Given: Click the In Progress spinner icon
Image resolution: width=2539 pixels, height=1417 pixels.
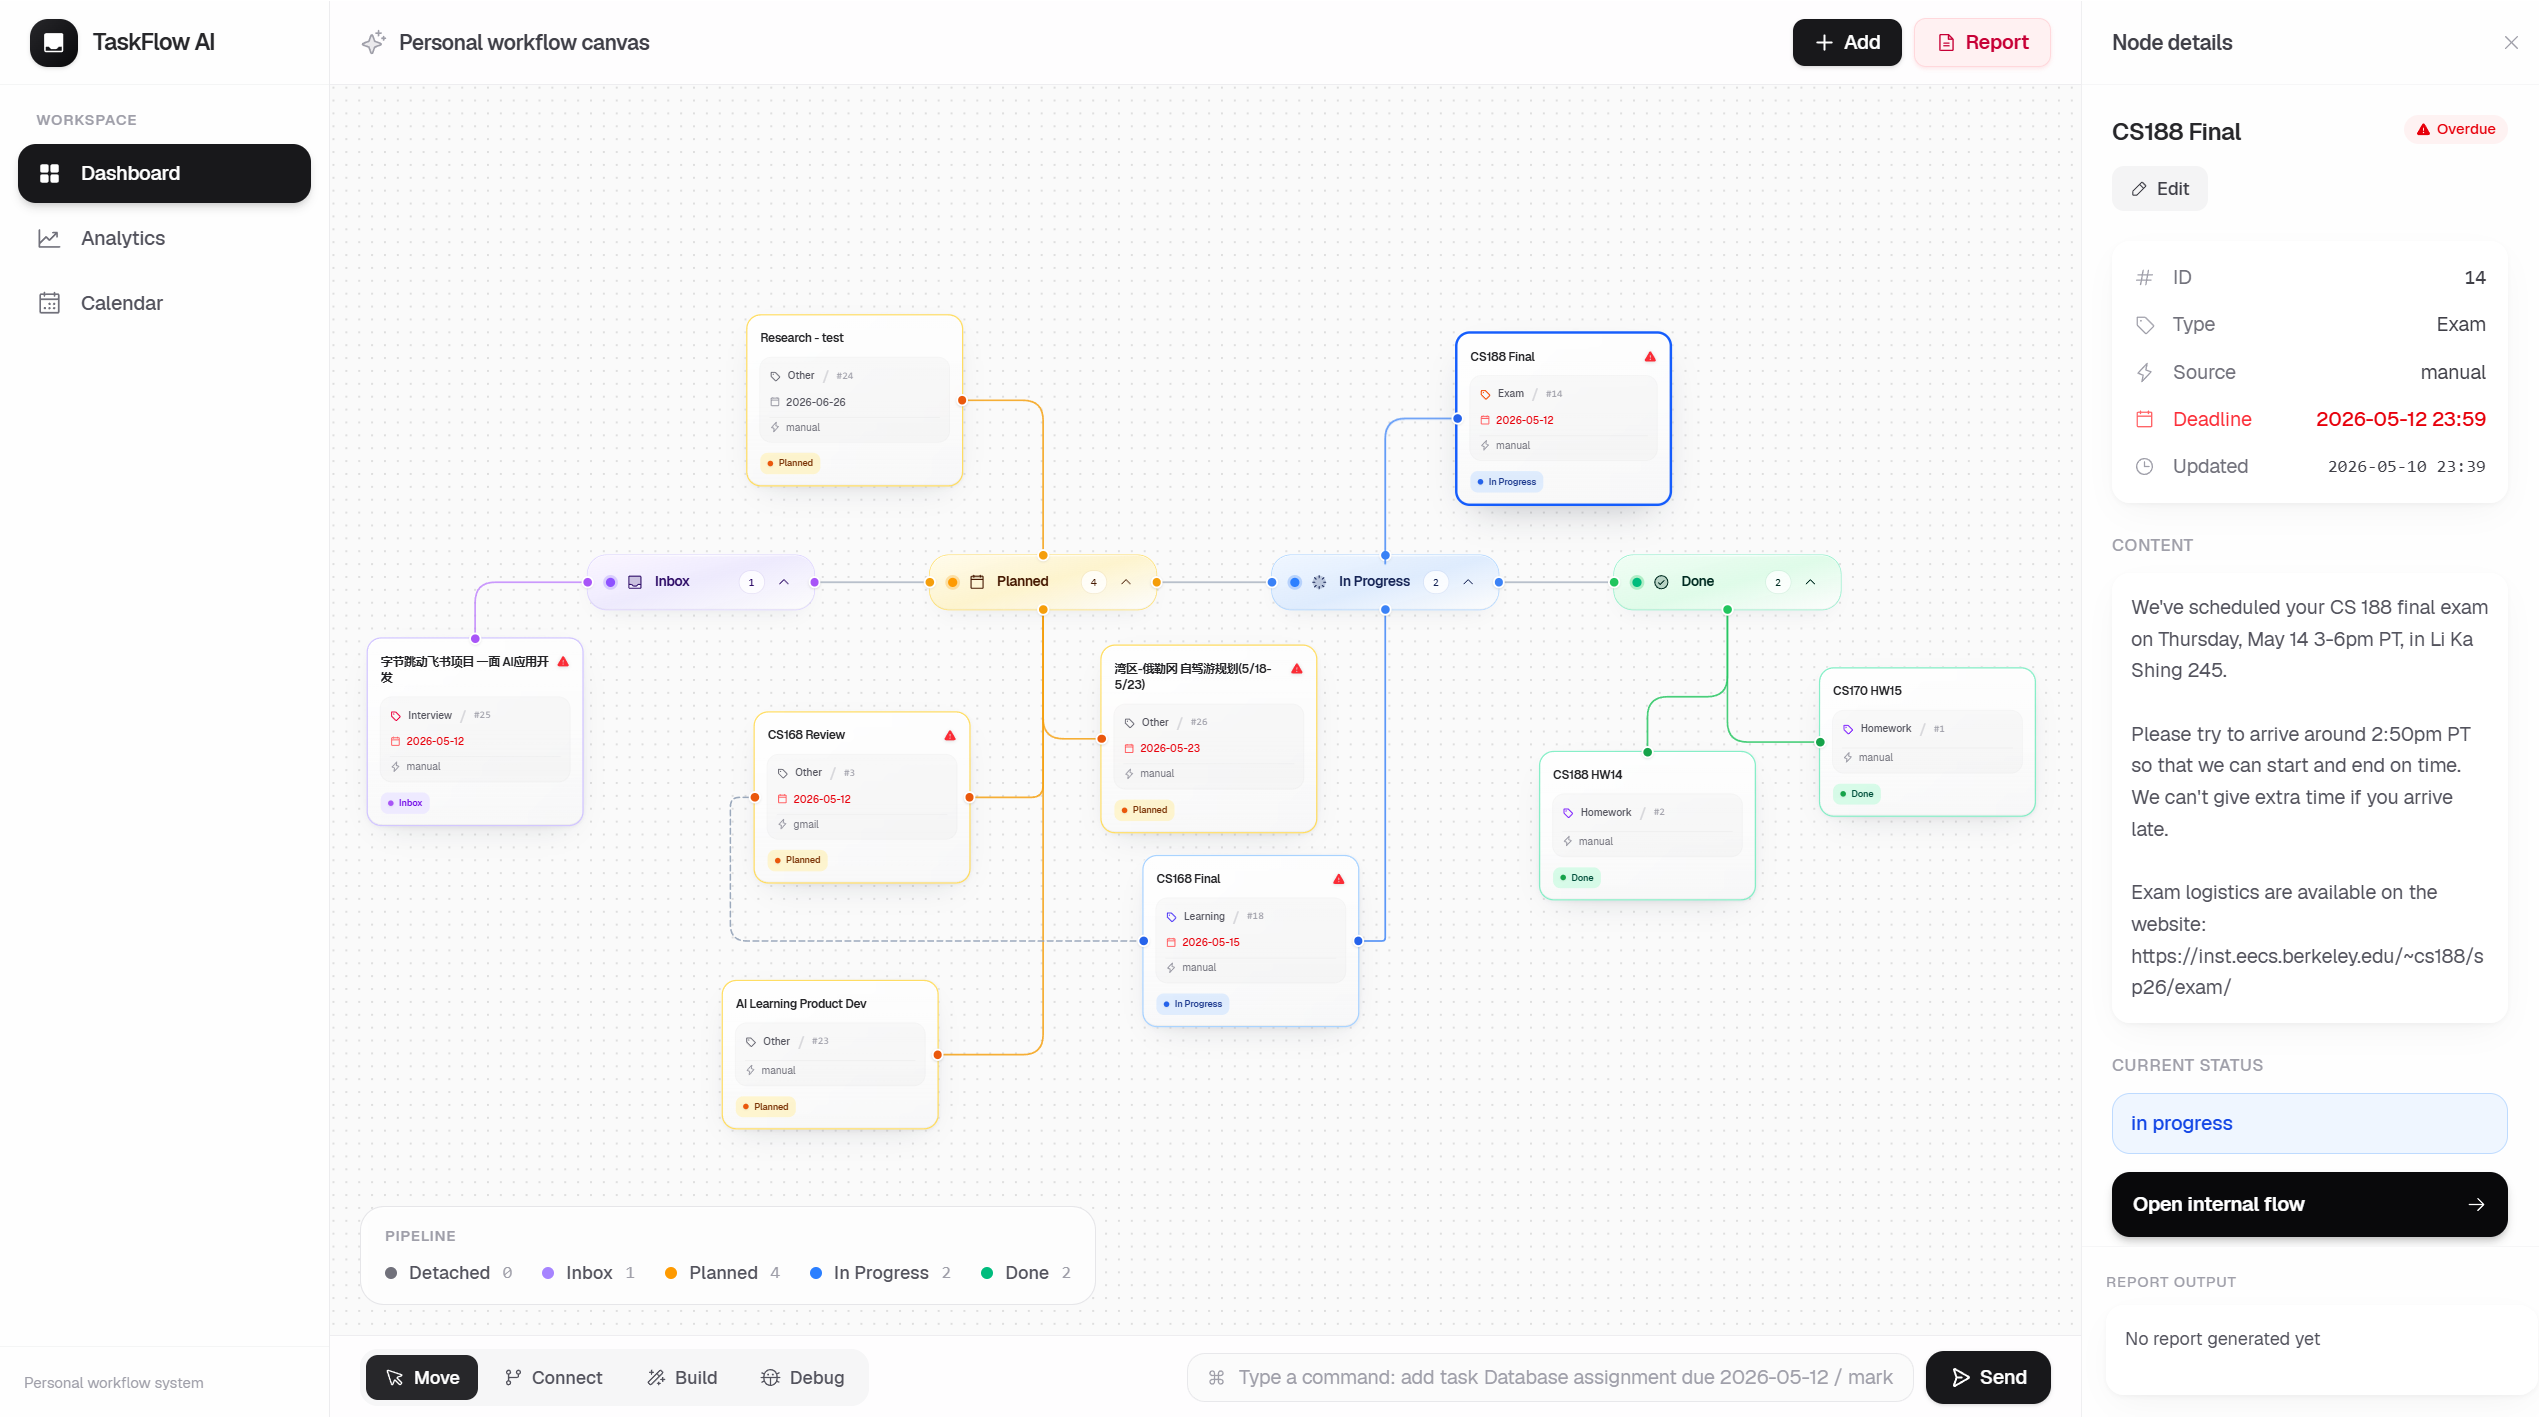Looking at the screenshot, I should 1319,582.
